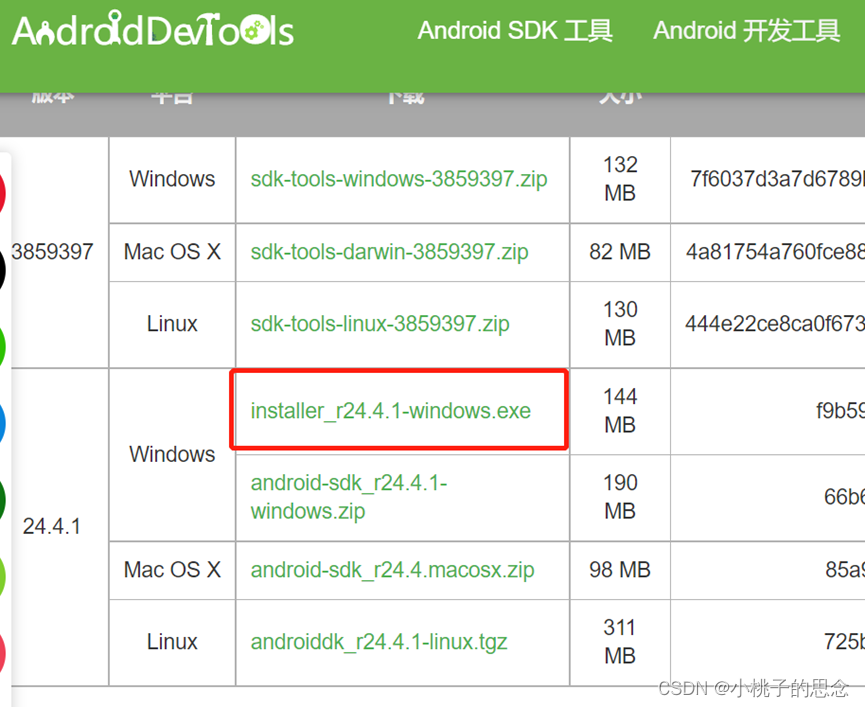The height and width of the screenshot is (707, 865).
Task: Select the 144 MB size cell
Action: pyautogui.click(x=620, y=410)
